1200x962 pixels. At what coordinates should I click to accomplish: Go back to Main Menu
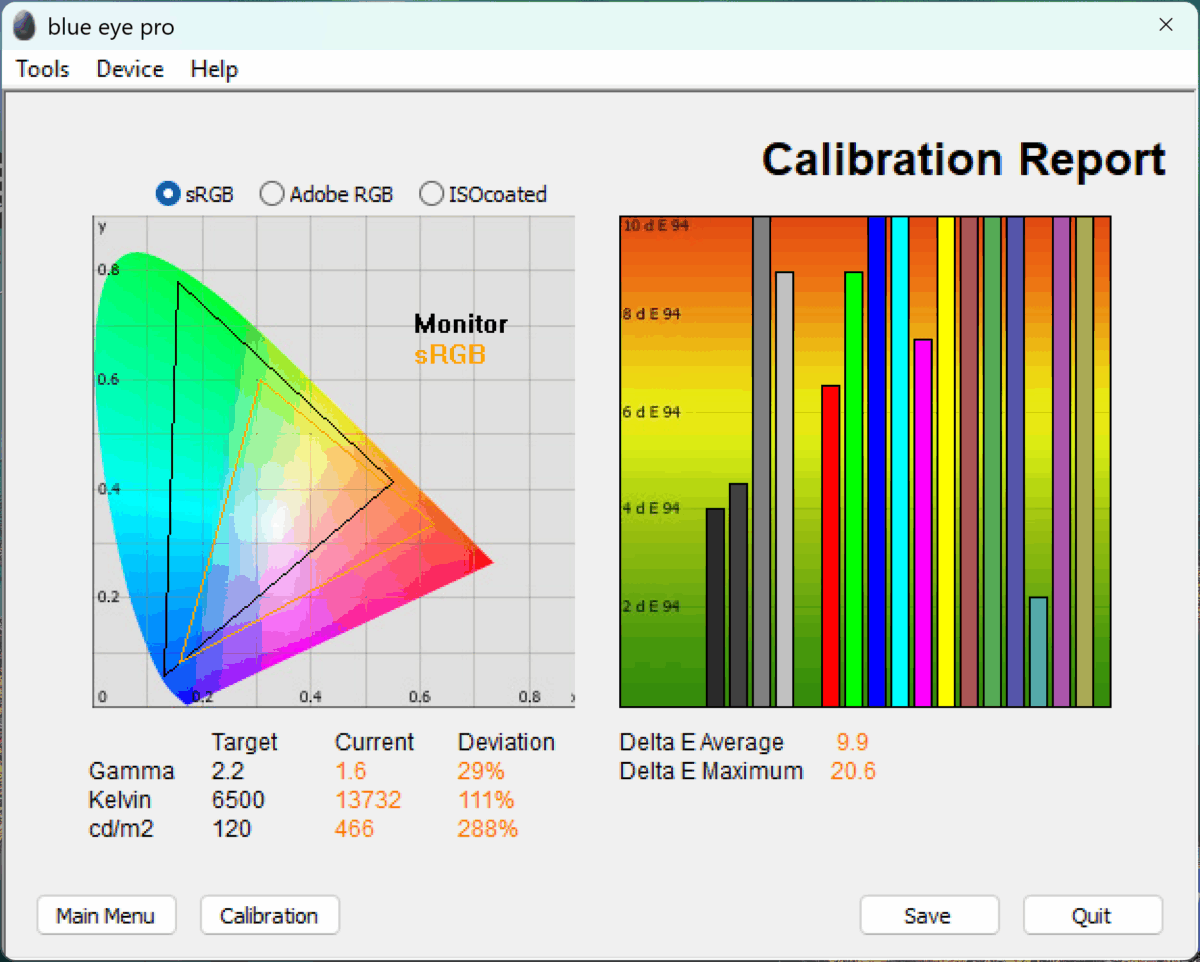coord(106,915)
